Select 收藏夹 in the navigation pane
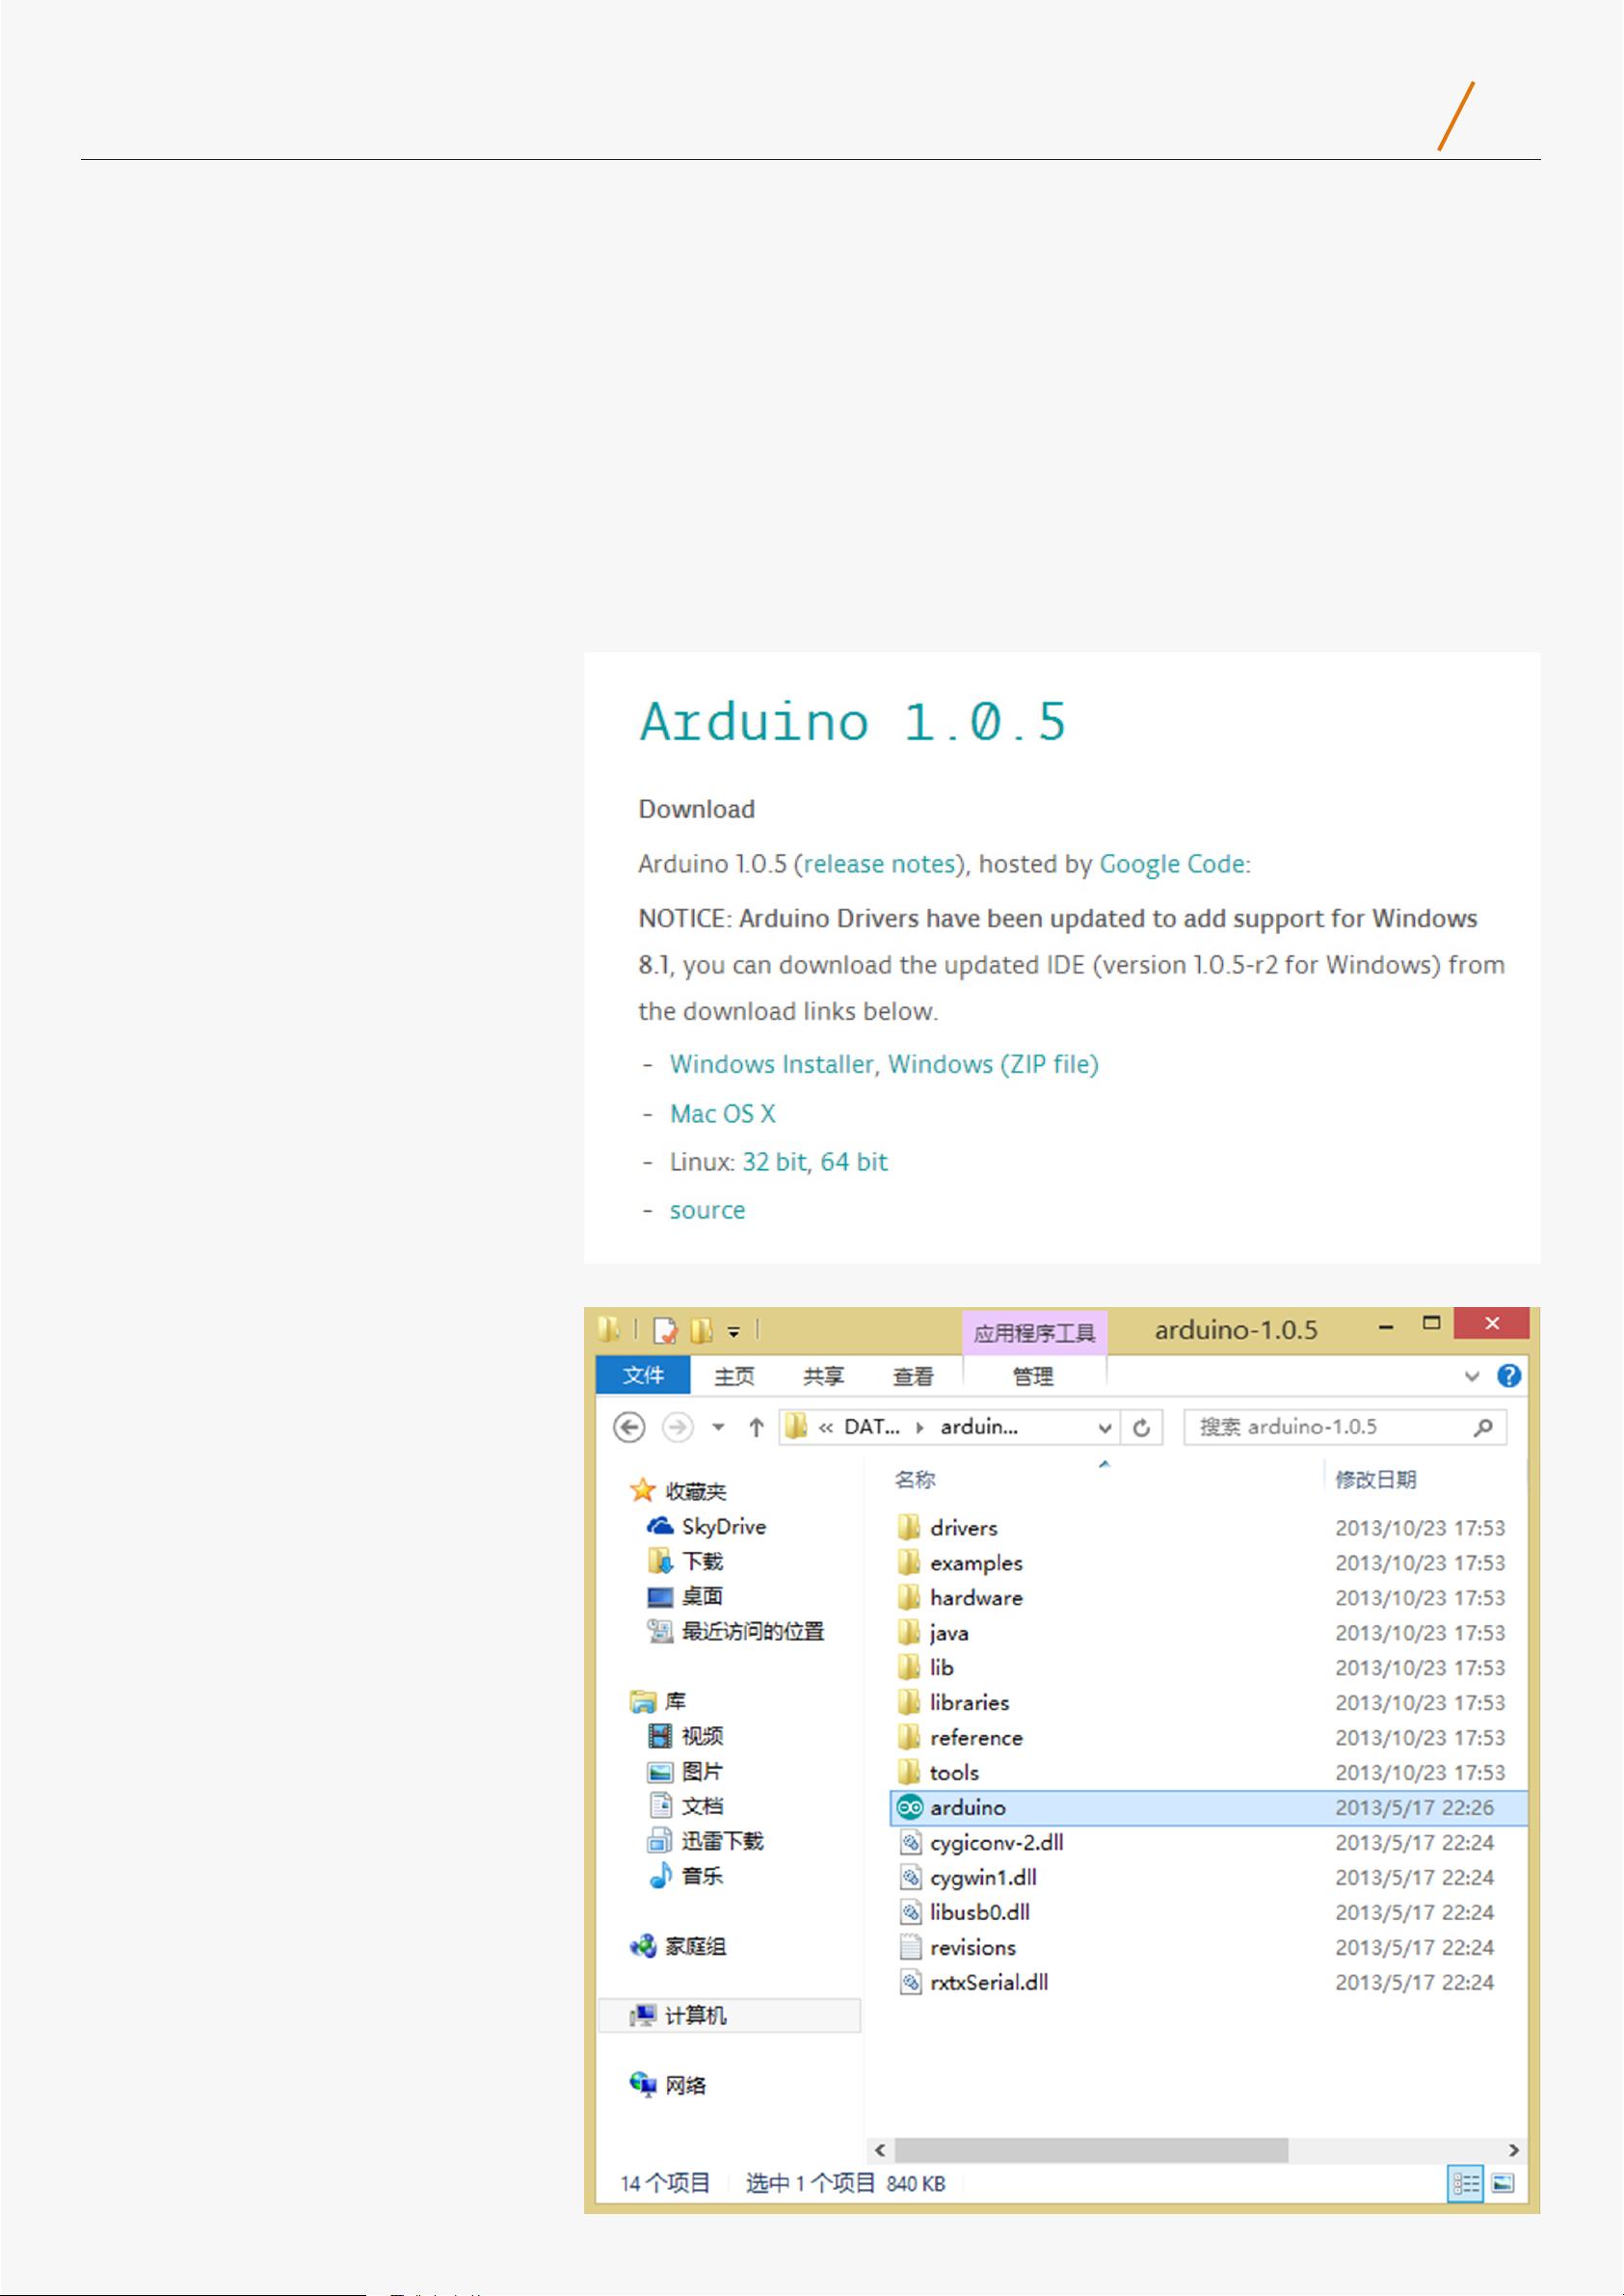1624x2296 pixels. 696,1491
